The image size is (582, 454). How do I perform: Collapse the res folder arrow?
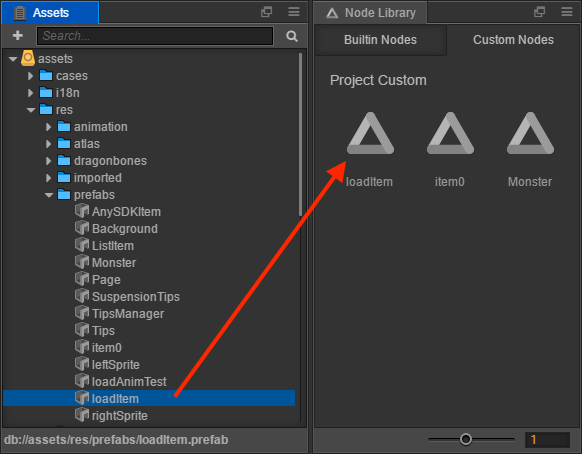pos(31,110)
